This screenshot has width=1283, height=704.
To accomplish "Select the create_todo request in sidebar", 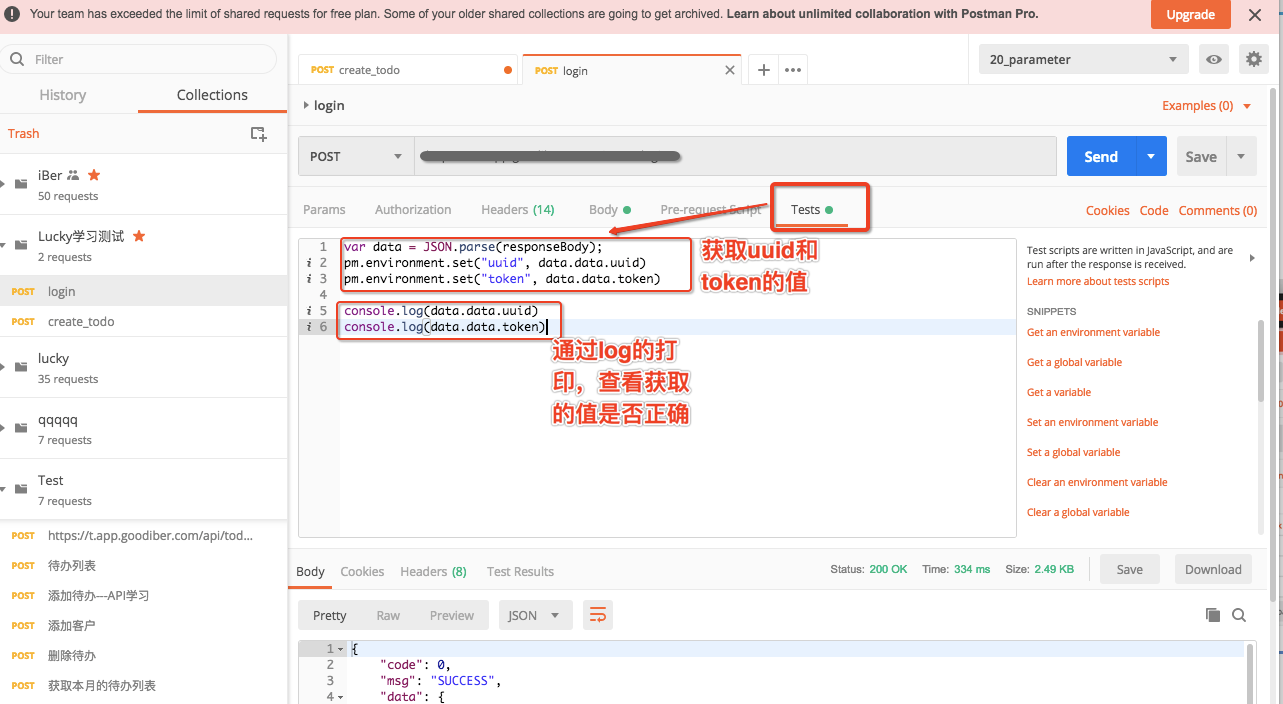I will point(143,321).
